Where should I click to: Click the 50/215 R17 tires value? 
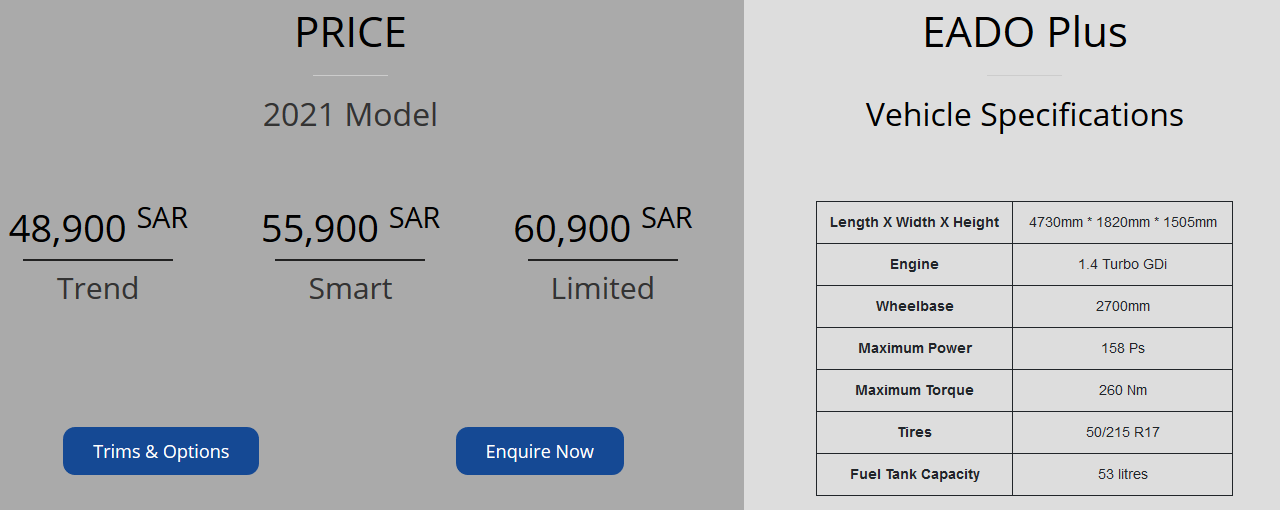coord(1122,432)
